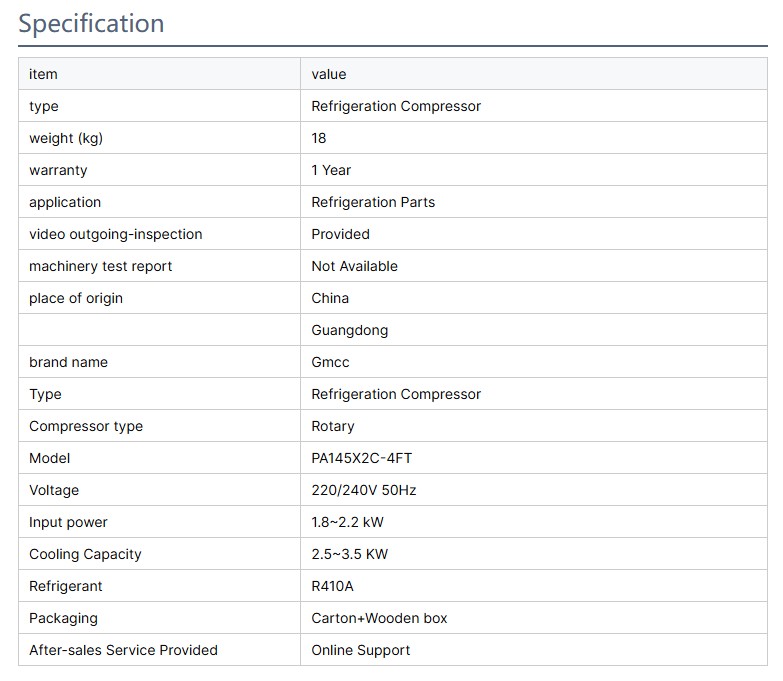Screen dimensions: 783x681
Task: Select the Rotary compressor type value
Action: 332,426
